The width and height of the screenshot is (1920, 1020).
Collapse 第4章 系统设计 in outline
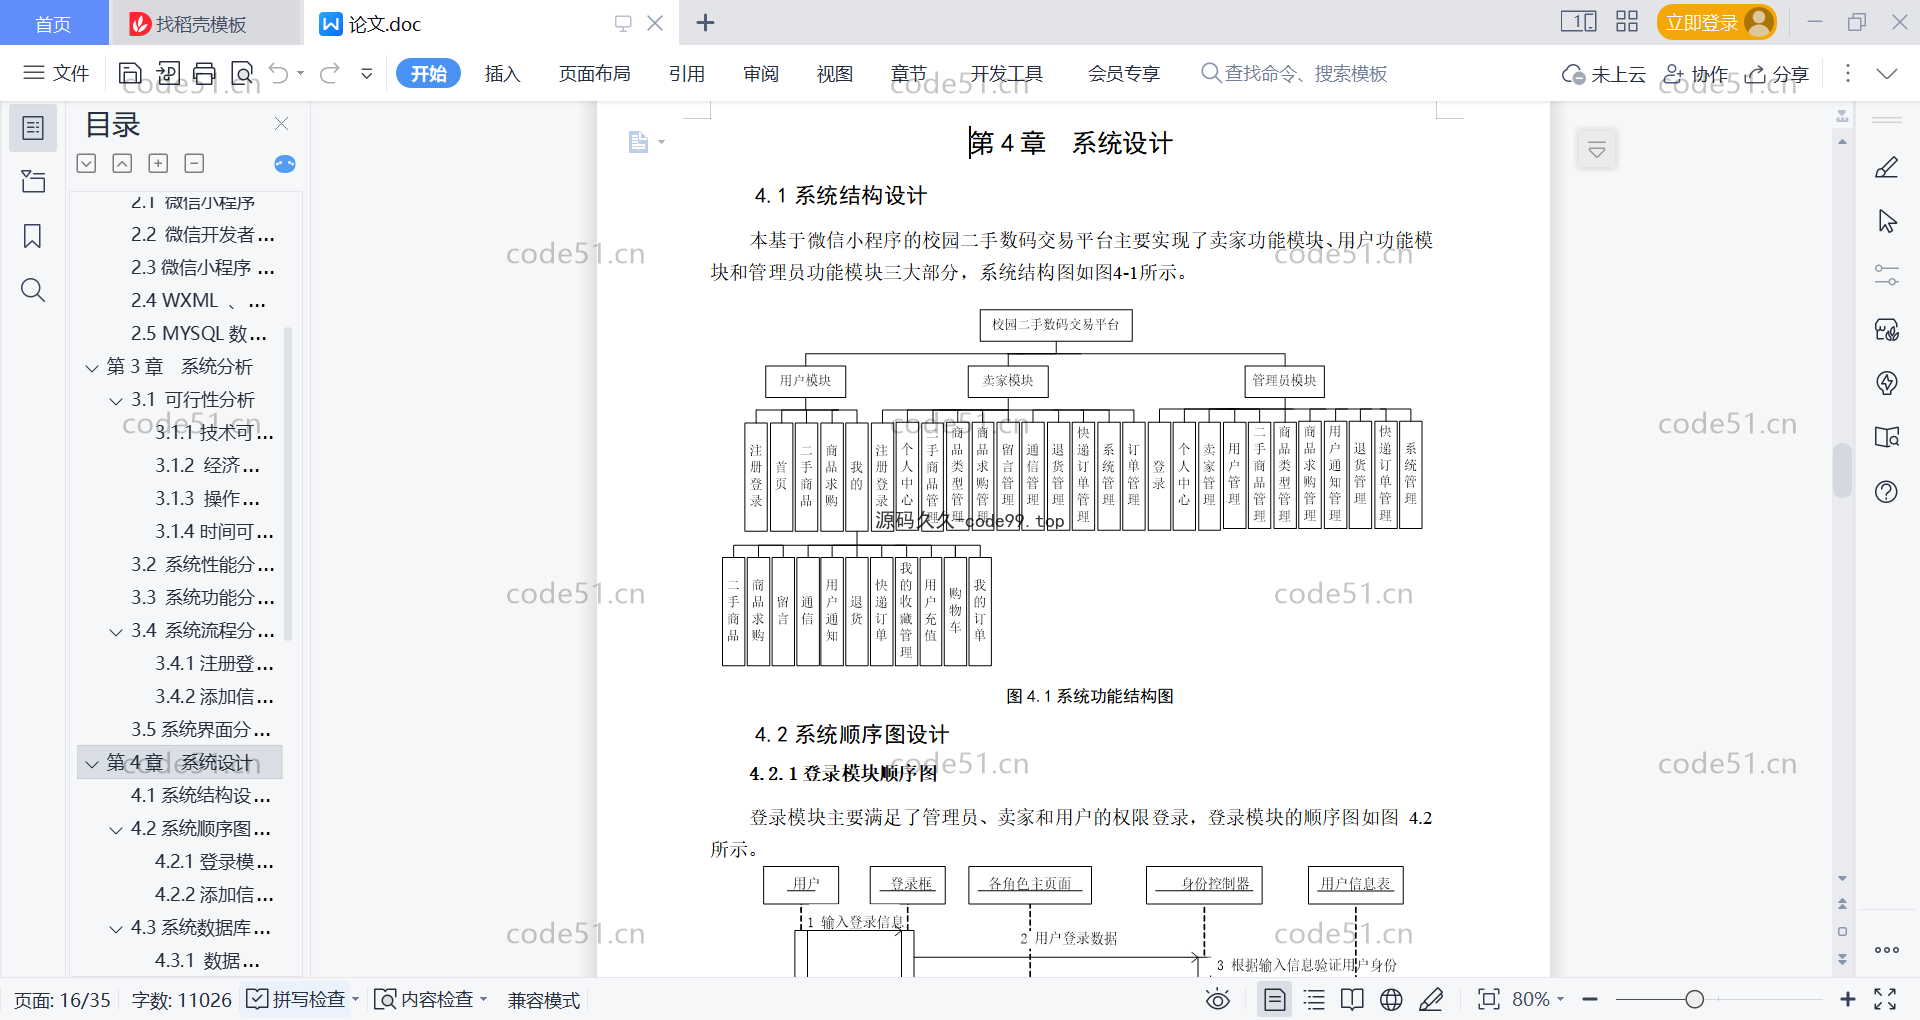click(92, 764)
